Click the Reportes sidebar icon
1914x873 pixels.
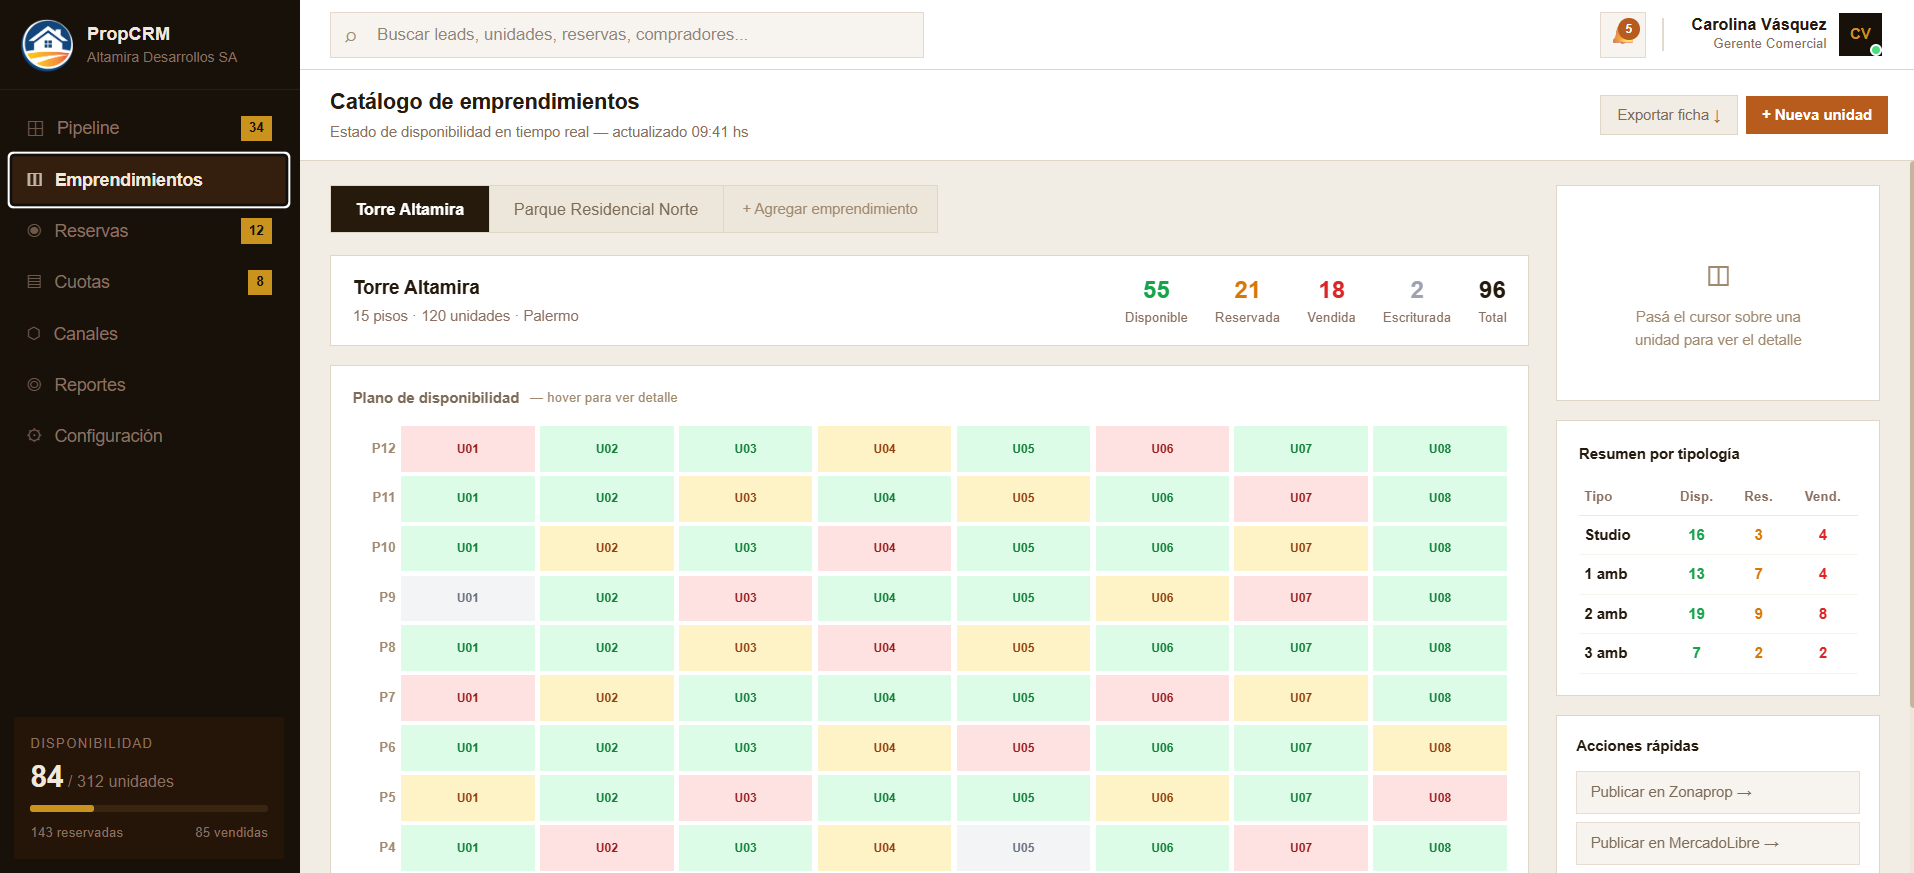coord(35,385)
